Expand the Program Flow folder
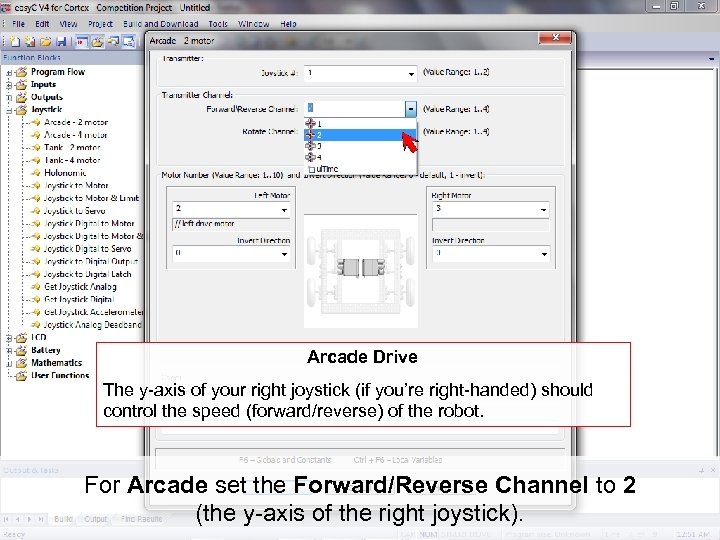720x540 pixels. click(x=9, y=72)
